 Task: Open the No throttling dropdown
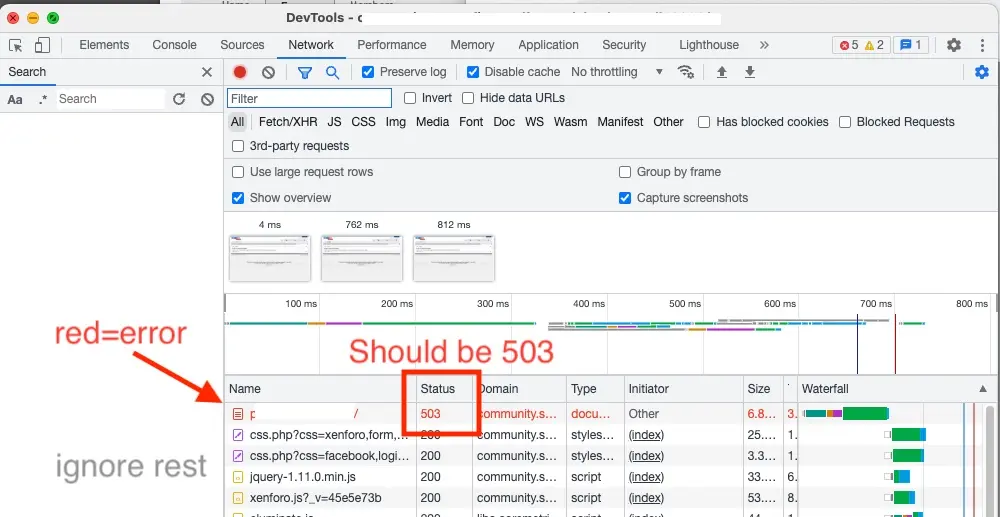[617, 72]
